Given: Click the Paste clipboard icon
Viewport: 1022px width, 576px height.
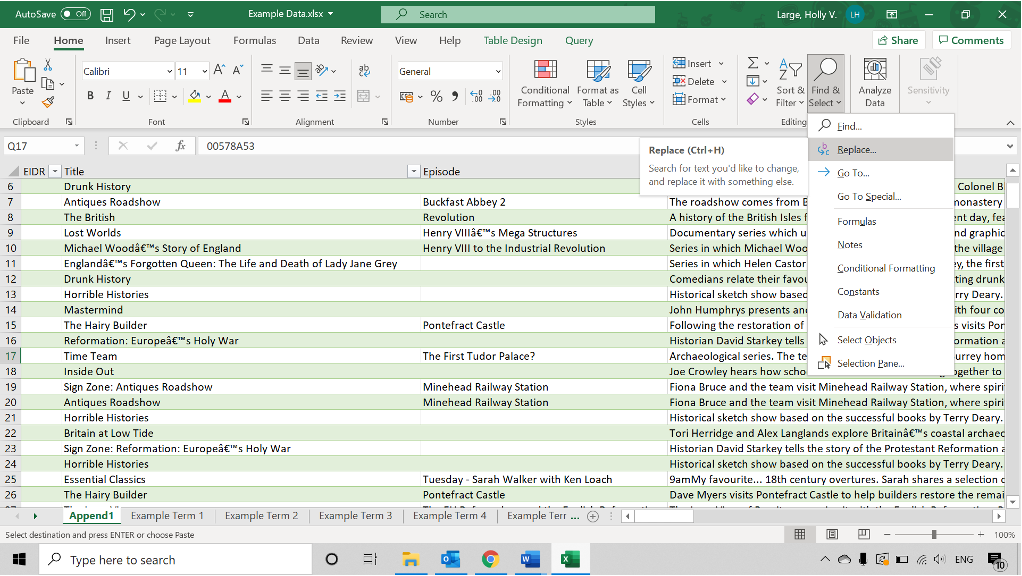Looking at the screenshot, I should [x=23, y=70].
